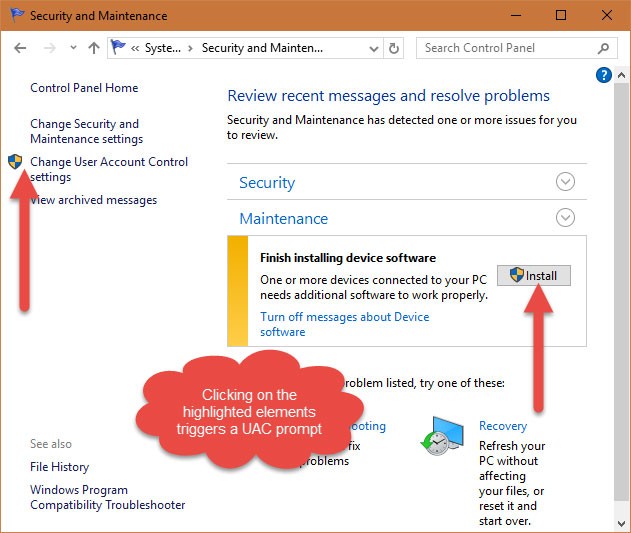Screen dimensions: 631x533
Task: Open View archived messages
Action: pos(94,200)
